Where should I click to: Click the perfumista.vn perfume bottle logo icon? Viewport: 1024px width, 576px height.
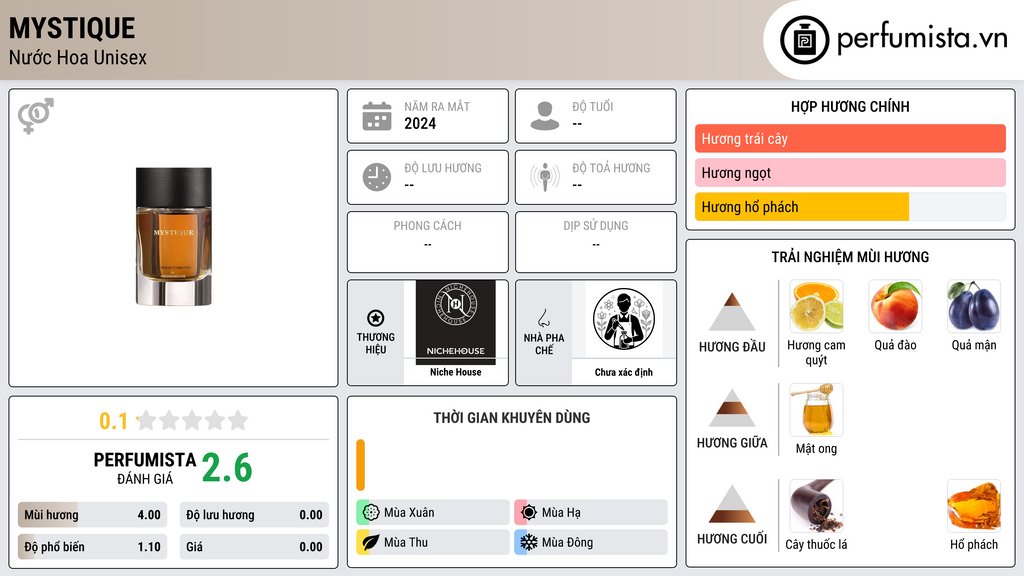804,40
